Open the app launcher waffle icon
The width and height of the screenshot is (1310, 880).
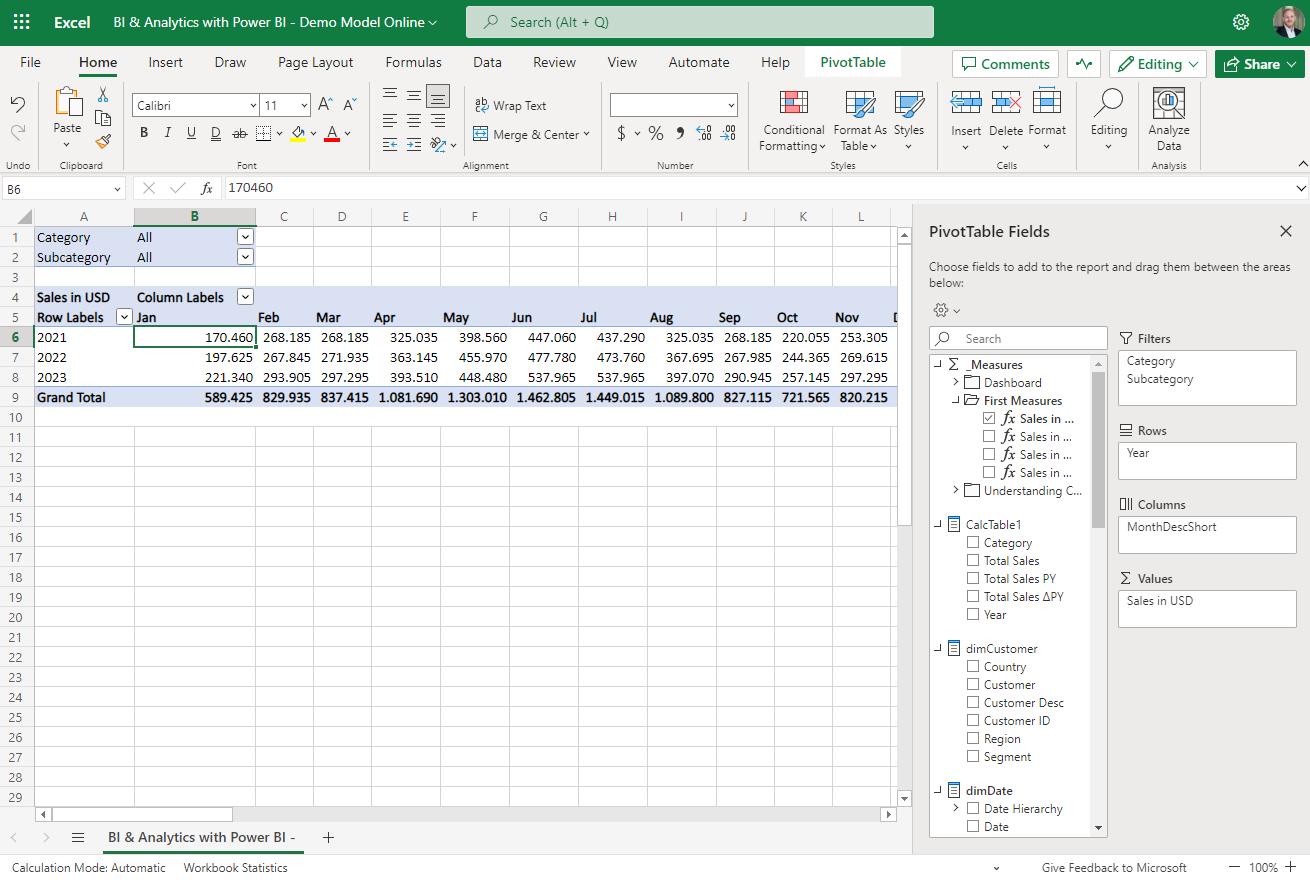(x=21, y=22)
